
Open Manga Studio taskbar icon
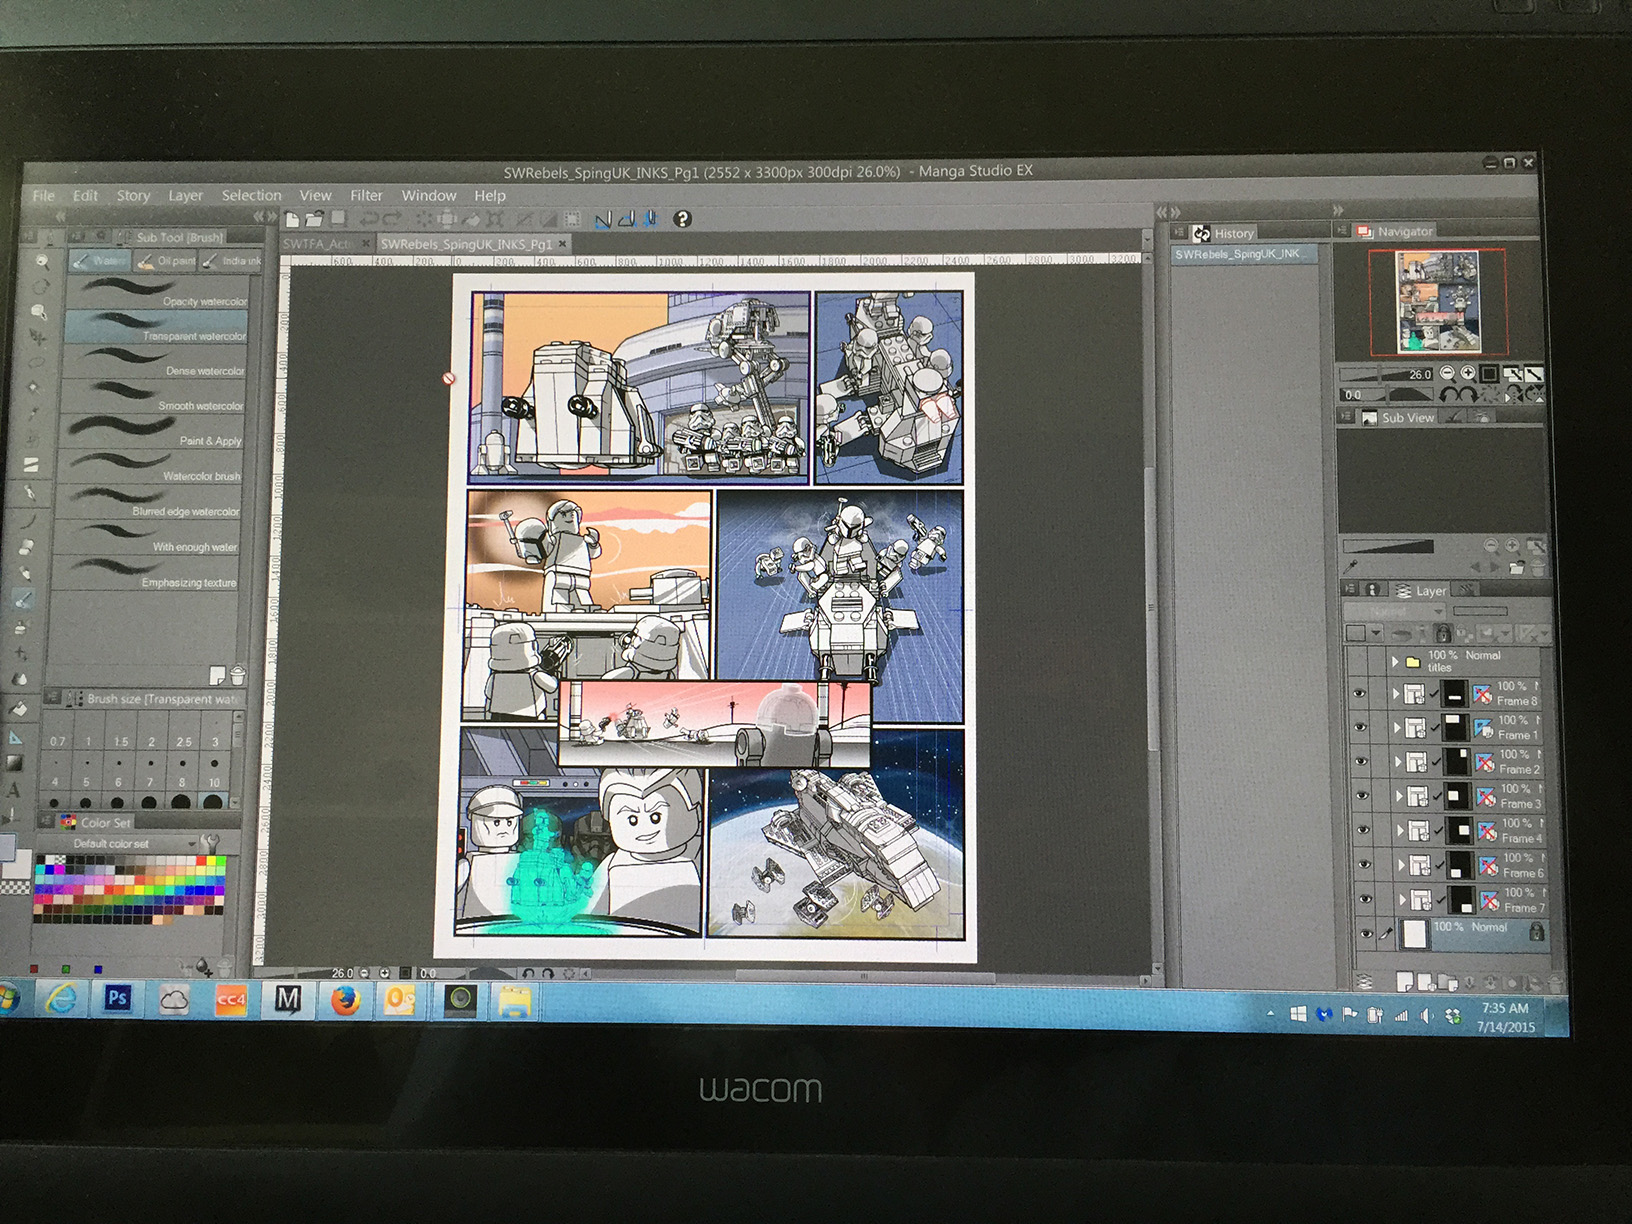tap(288, 998)
